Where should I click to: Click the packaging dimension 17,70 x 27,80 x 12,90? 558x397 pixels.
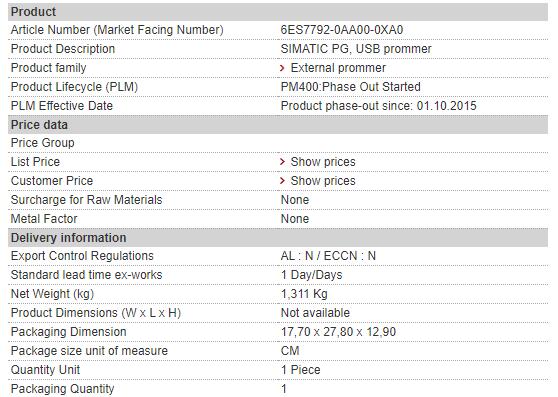[338, 332]
